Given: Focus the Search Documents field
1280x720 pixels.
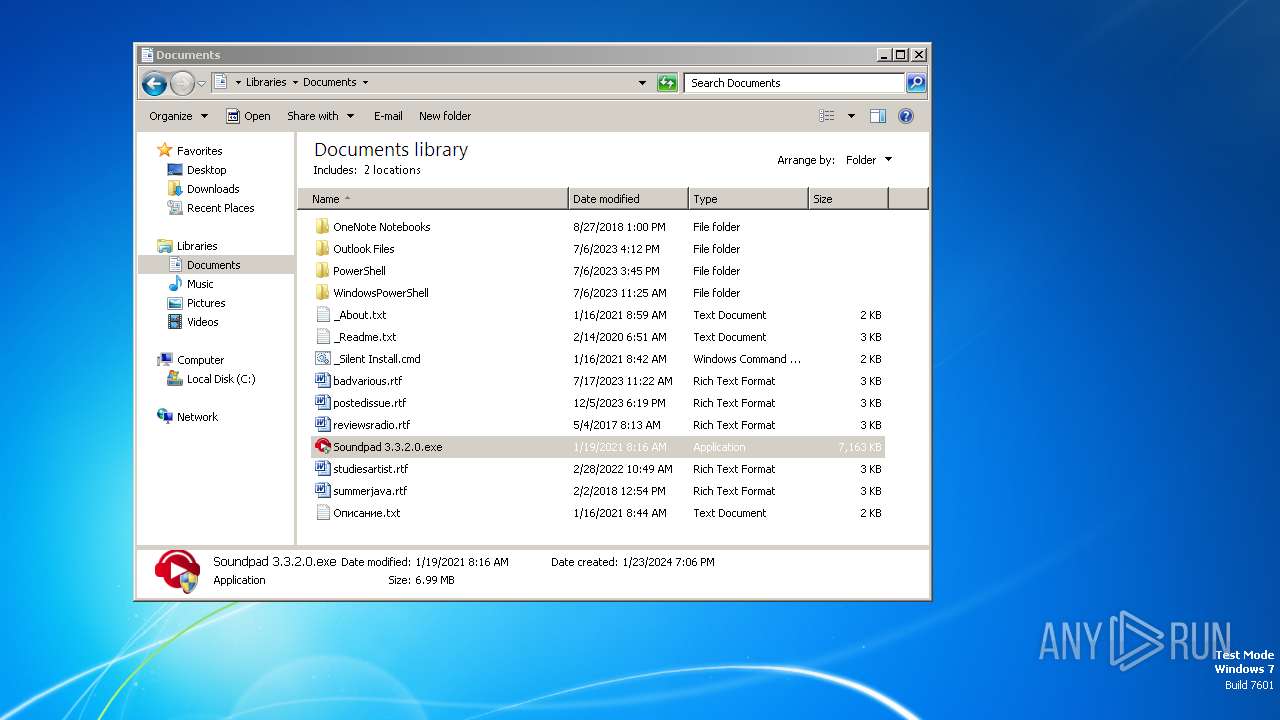Looking at the screenshot, I should click(x=795, y=83).
